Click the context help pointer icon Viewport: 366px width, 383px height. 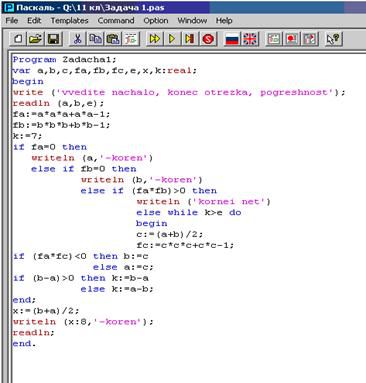point(333,39)
